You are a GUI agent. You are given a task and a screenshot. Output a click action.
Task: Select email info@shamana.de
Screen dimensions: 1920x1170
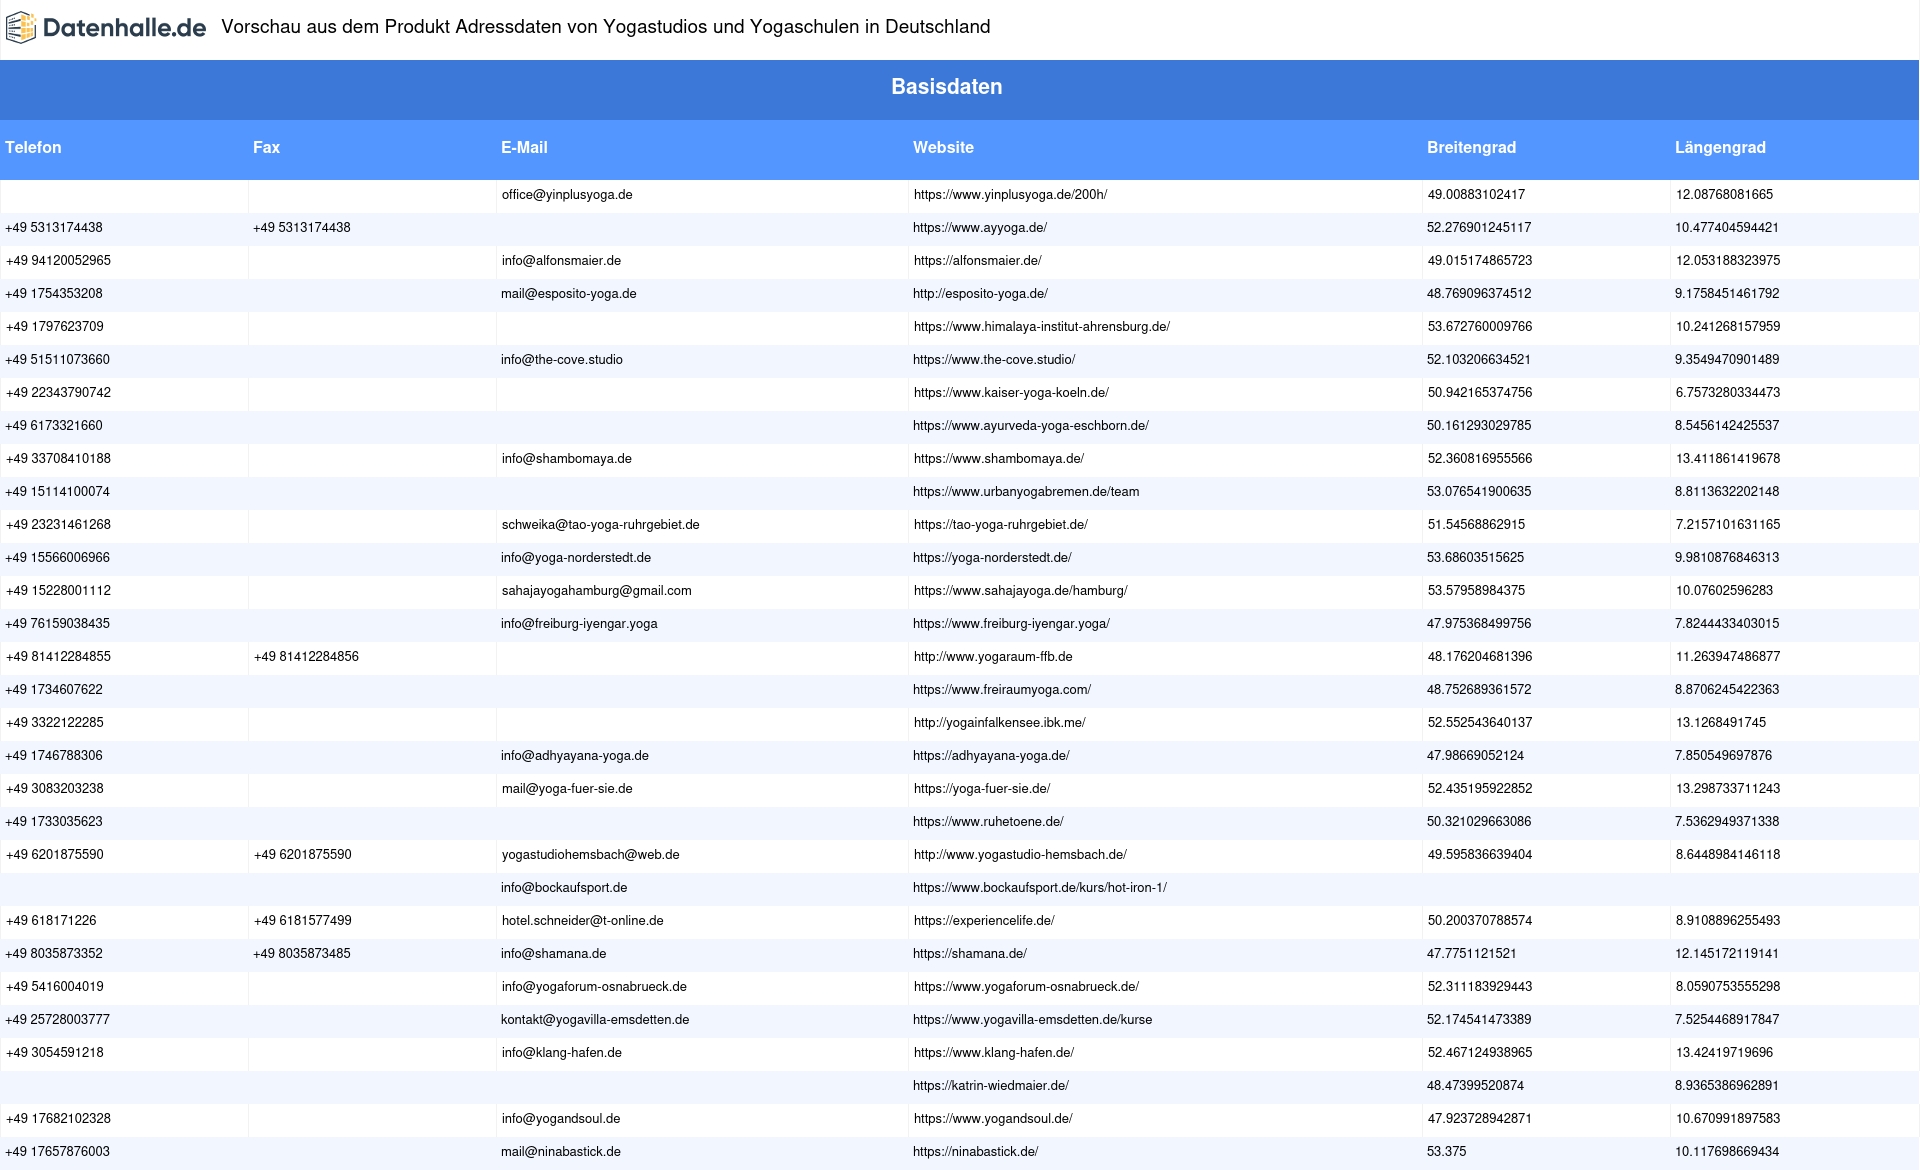coord(554,954)
